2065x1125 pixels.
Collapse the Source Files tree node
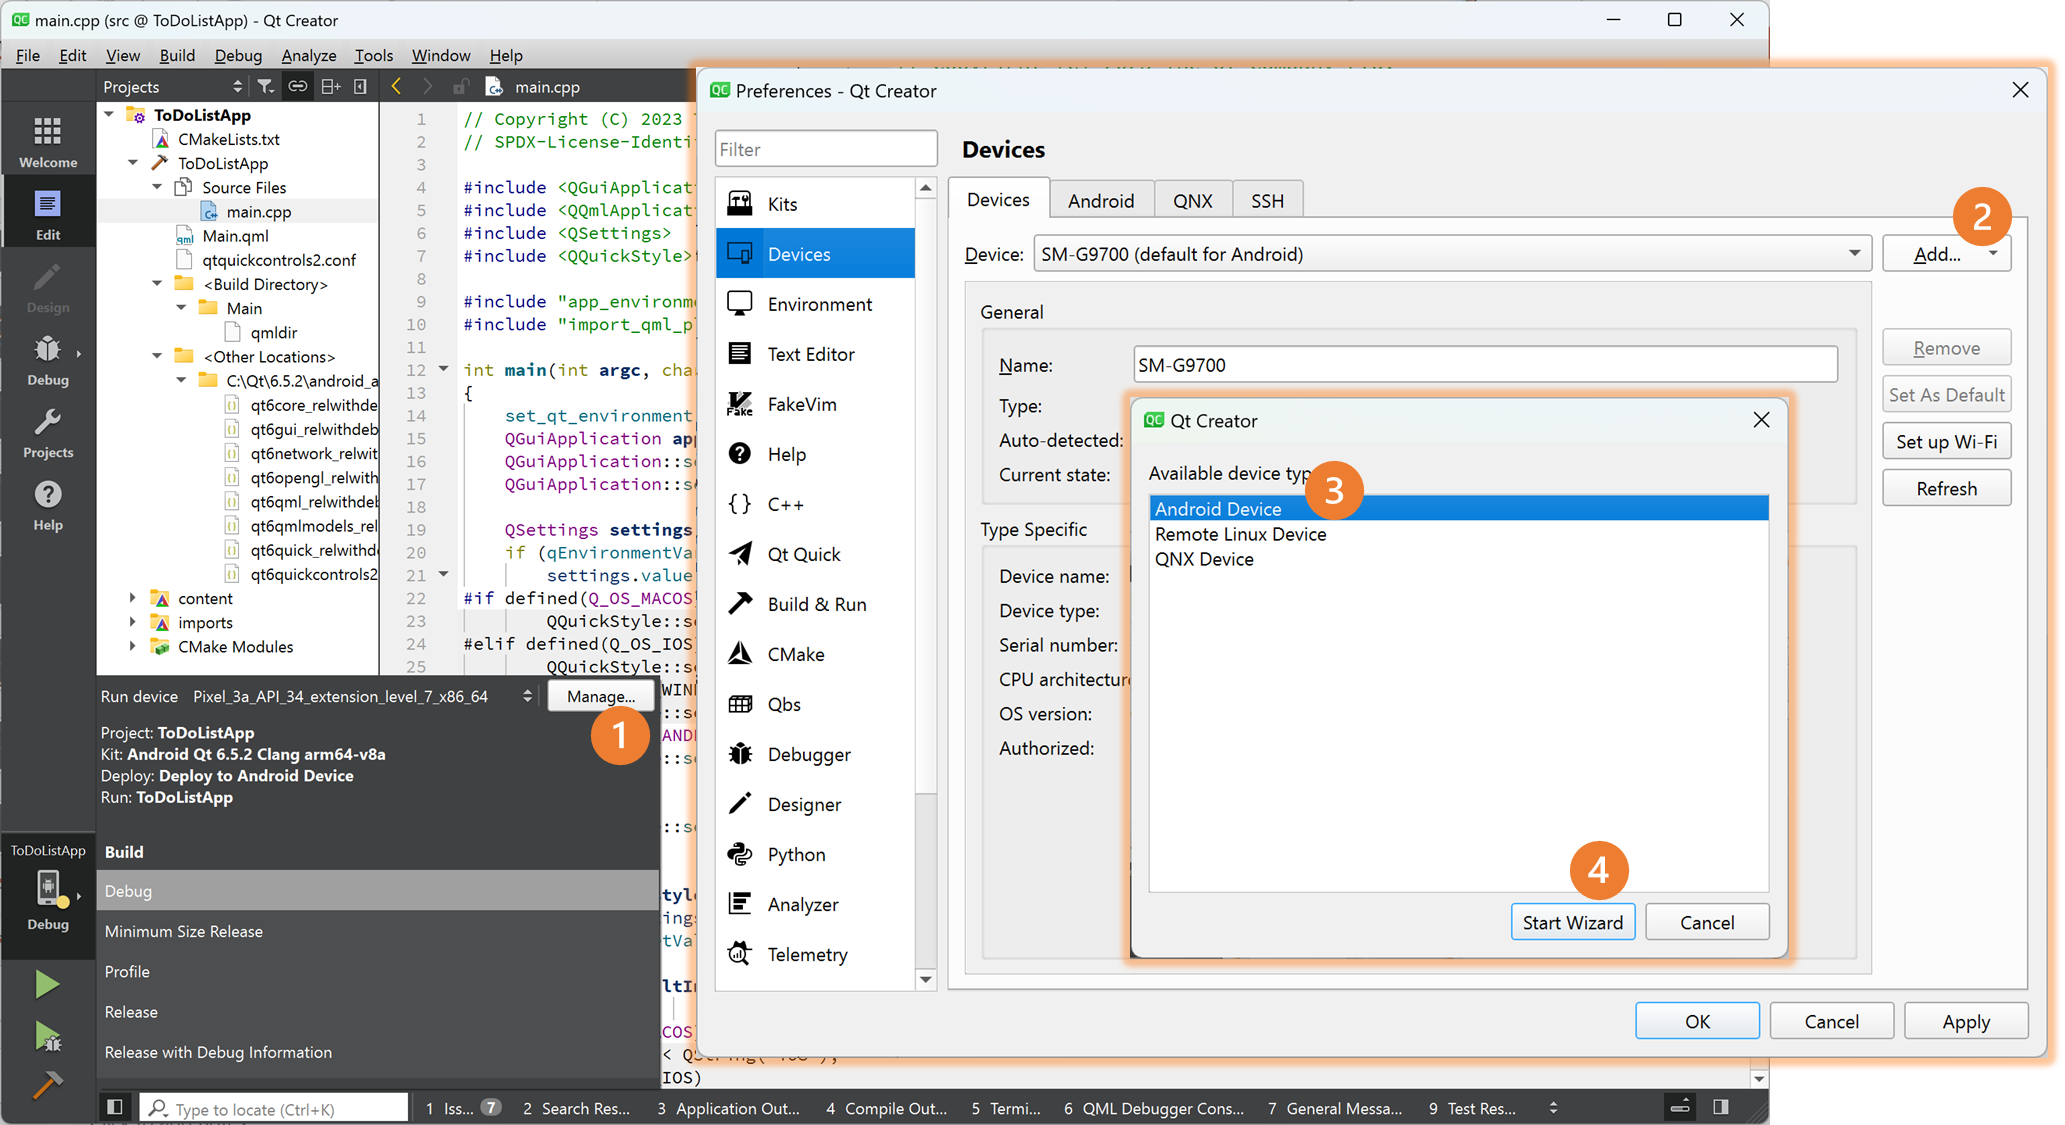pos(157,187)
